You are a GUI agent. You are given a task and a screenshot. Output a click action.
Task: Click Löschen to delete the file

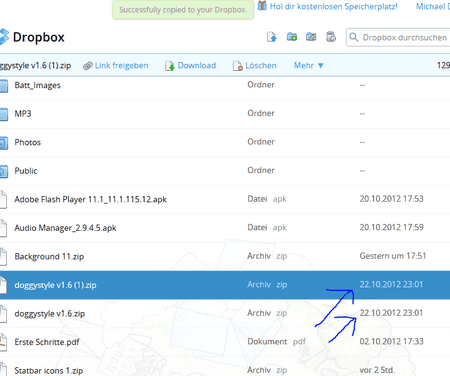(x=255, y=65)
